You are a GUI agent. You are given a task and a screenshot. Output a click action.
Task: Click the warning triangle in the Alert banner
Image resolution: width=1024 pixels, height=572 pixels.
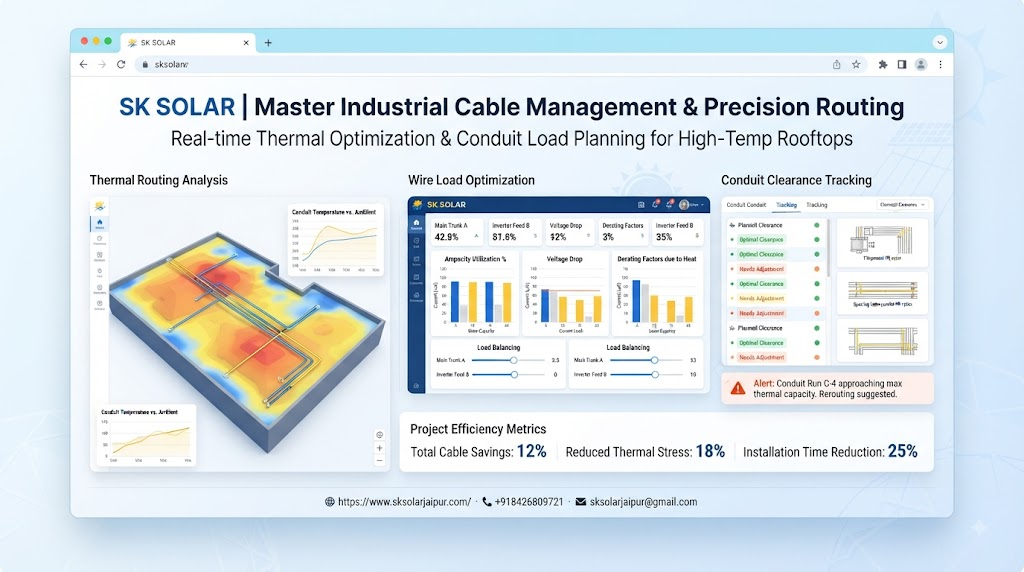click(x=738, y=389)
